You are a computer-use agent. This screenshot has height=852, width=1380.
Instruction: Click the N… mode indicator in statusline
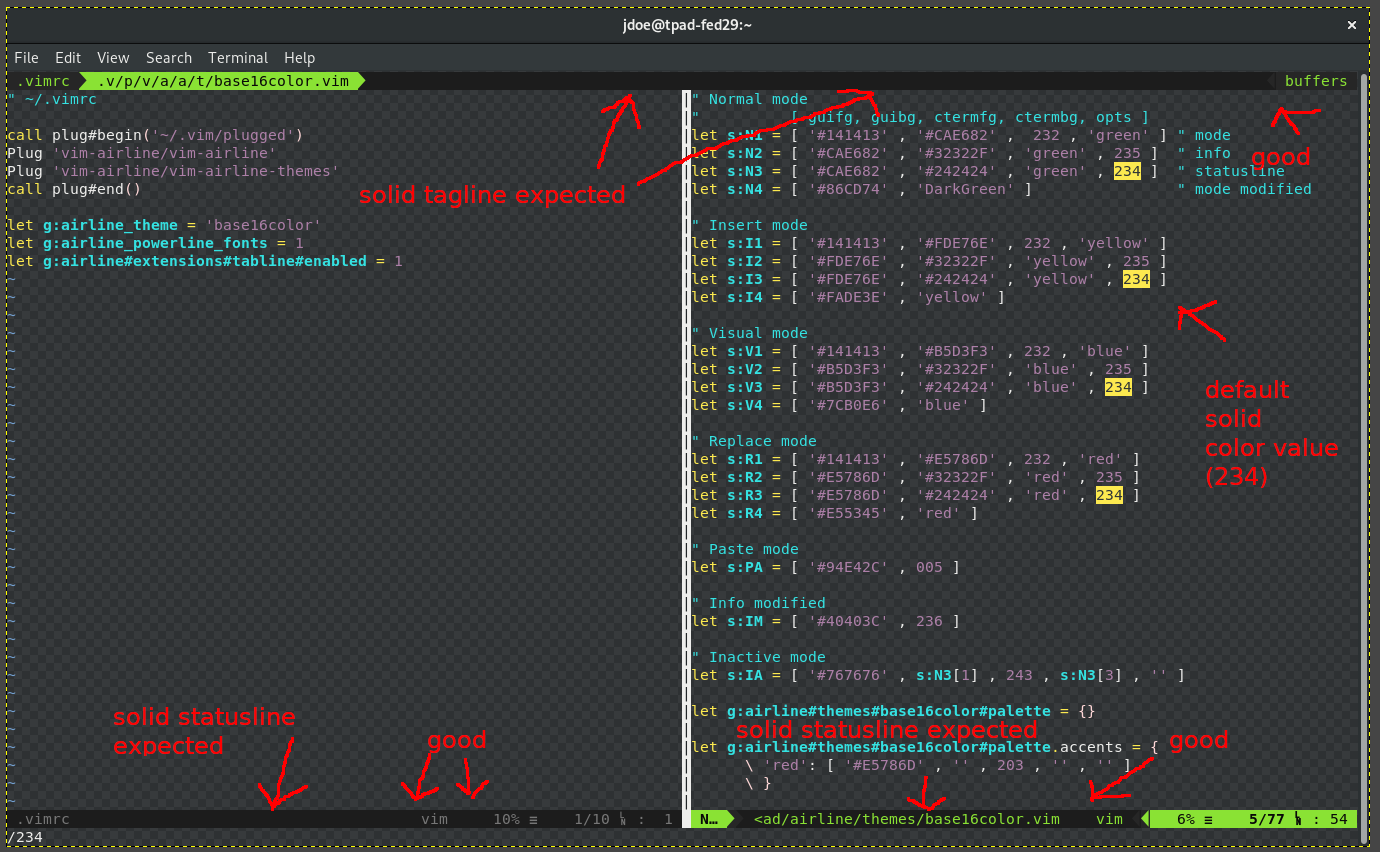pyautogui.click(x=710, y=819)
